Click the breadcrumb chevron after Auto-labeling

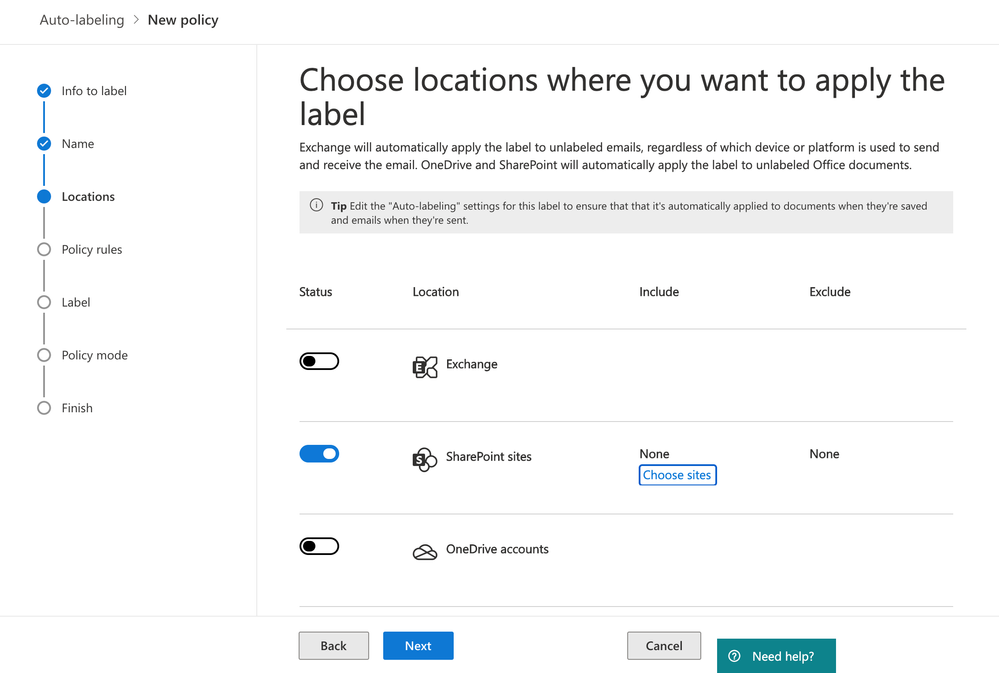(136, 20)
